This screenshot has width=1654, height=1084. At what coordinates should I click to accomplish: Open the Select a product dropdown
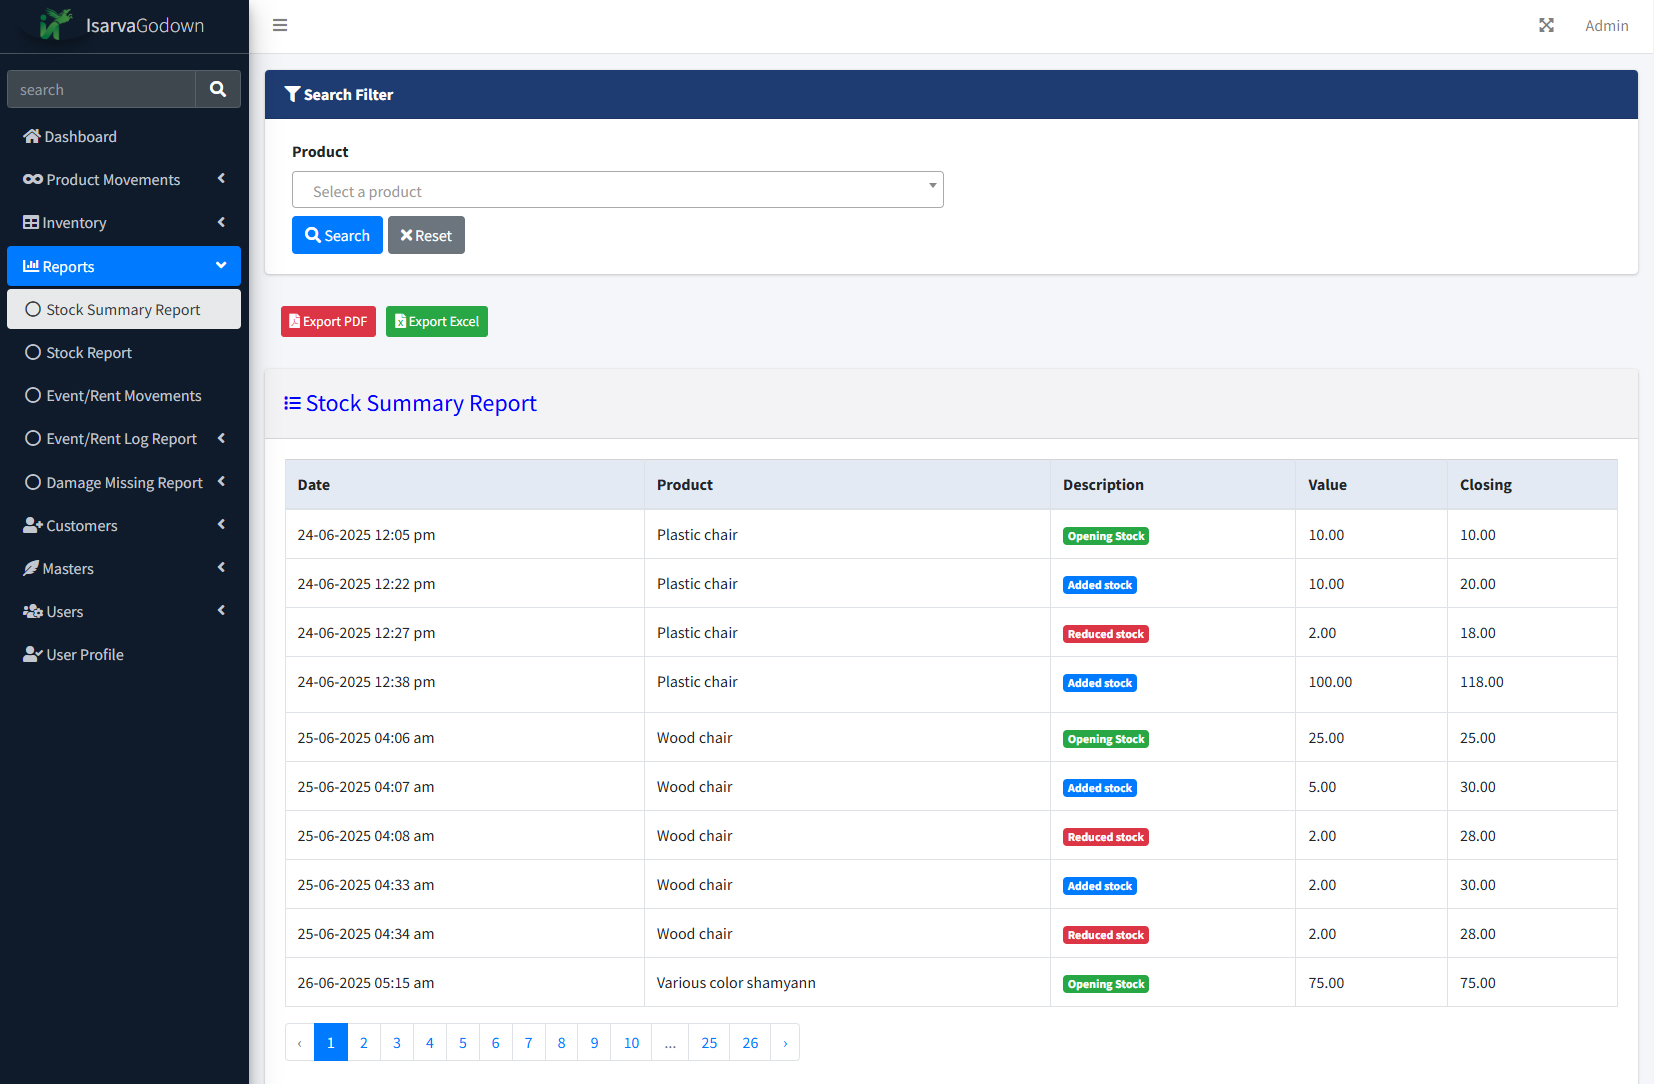[618, 190]
